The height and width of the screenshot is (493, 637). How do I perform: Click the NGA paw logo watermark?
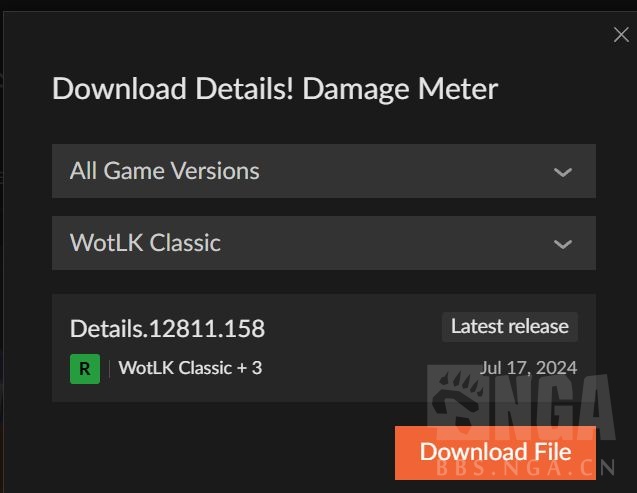[x=457, y=400]
